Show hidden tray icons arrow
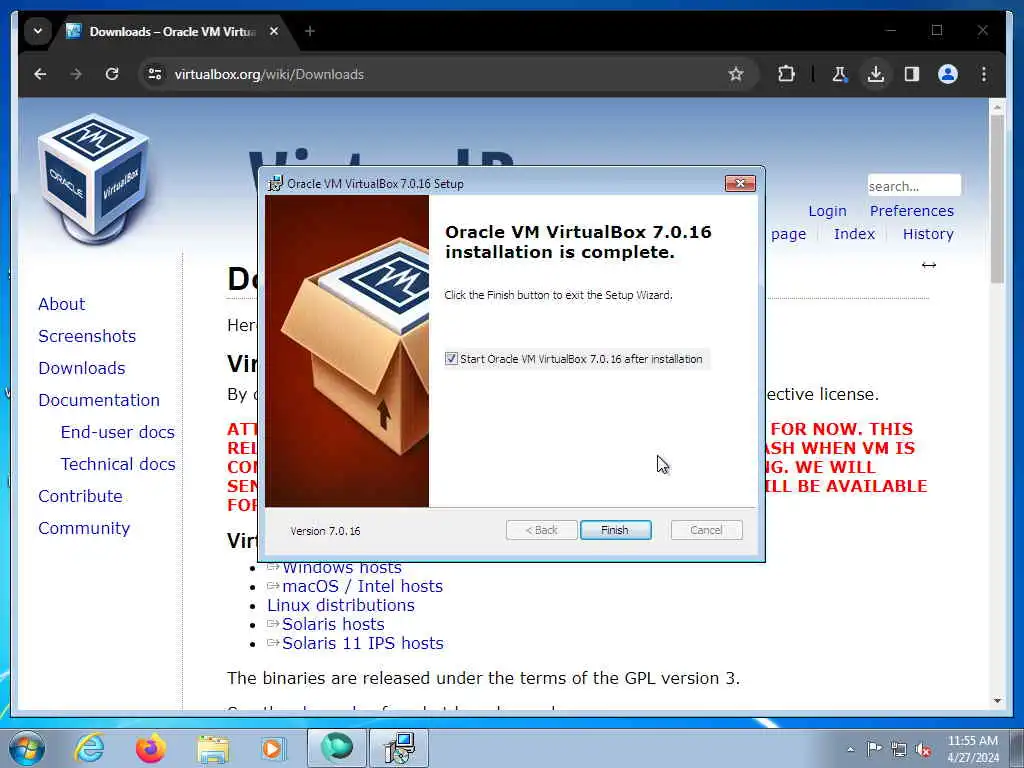The height and width of the screenshot is (768, 1024). point(850,749)
